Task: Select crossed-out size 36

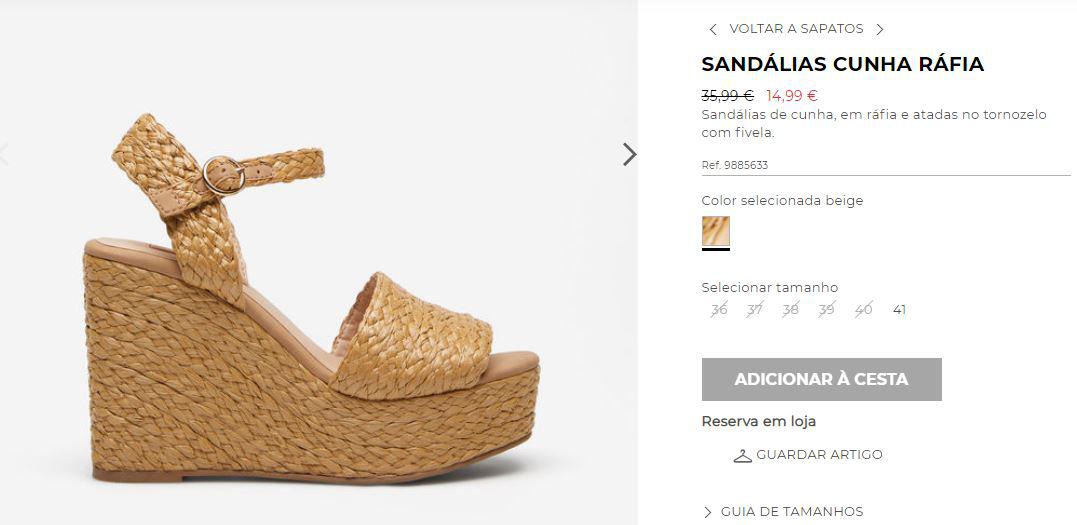Action: tap(719, 310)
